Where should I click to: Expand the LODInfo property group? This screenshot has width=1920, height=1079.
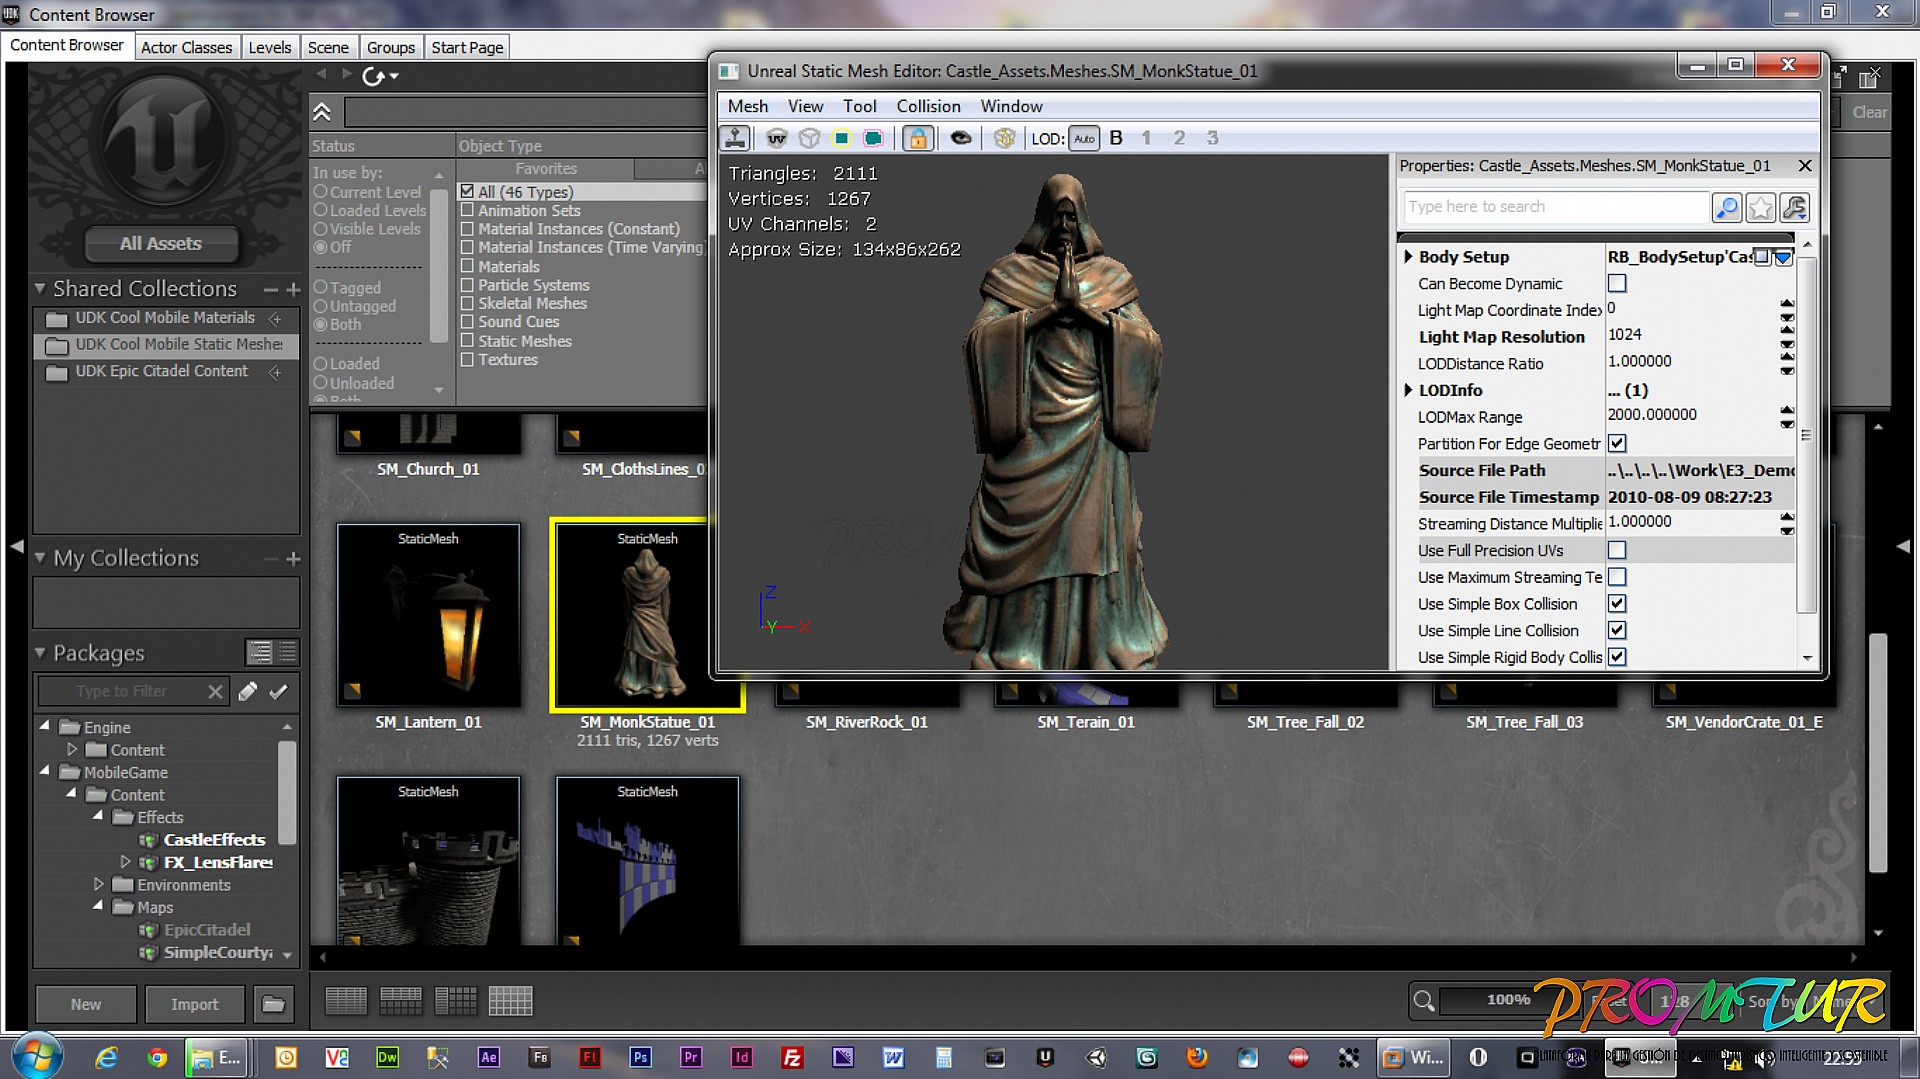[x=1408, y=390]
